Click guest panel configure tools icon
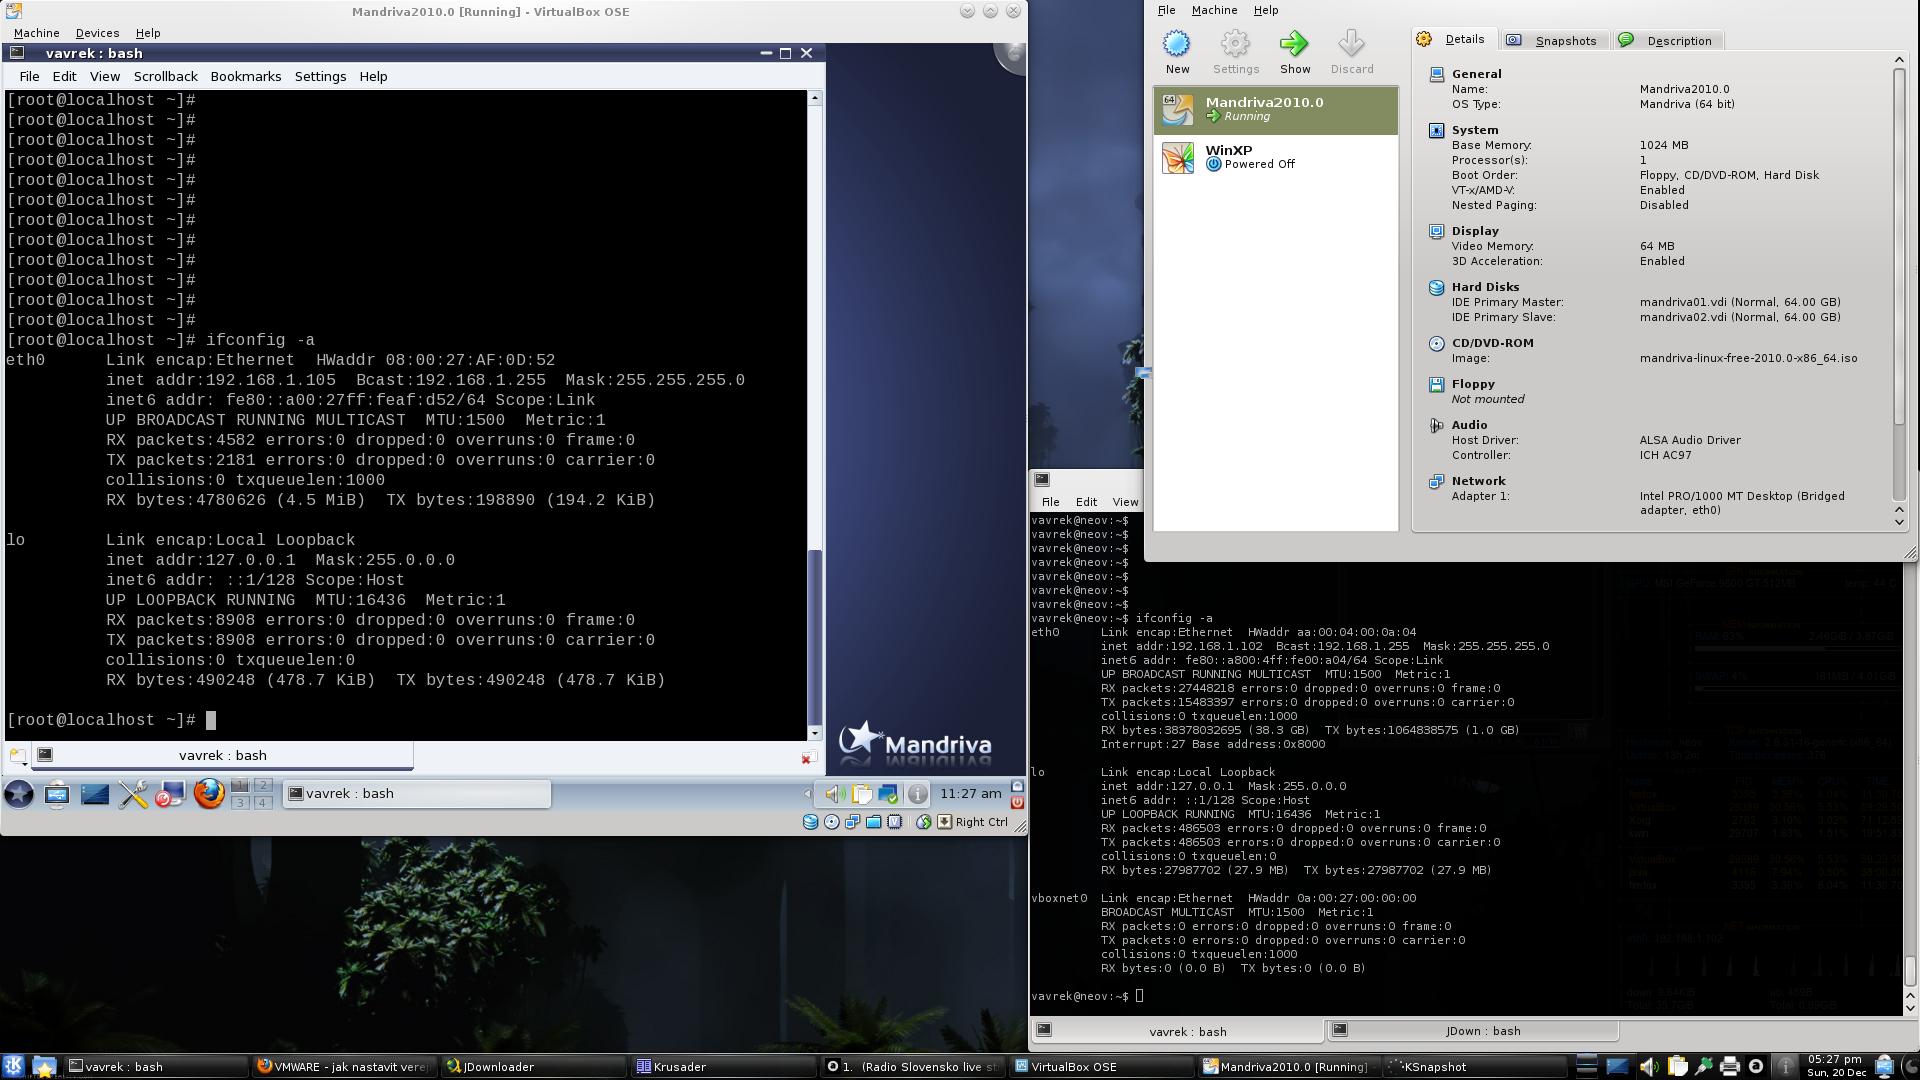The width and height of the screenshot is (1920, 1080). (x=132, y=794)
